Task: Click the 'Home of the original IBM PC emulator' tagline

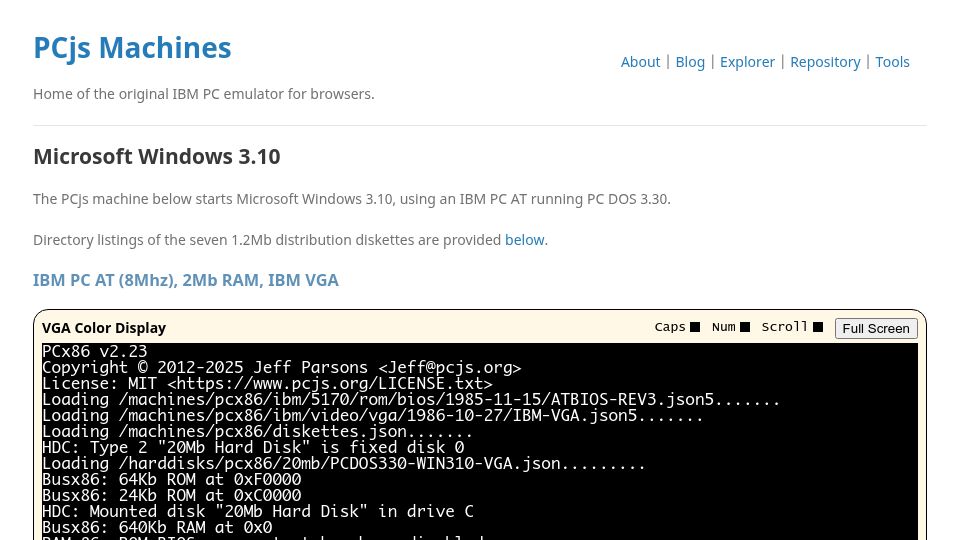Action: (x=204, y=94)
